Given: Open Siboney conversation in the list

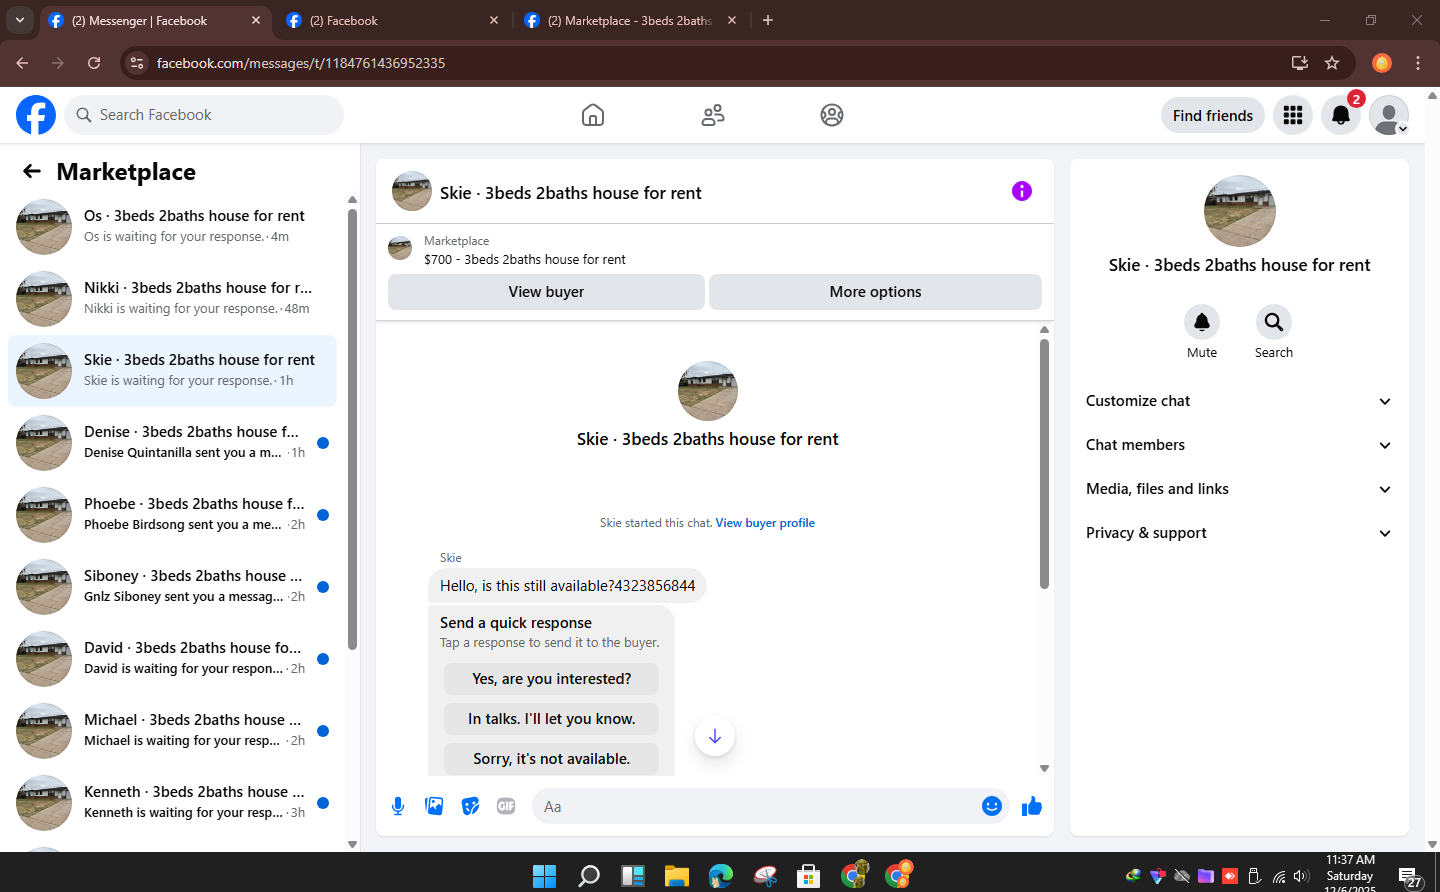Looking at the screenshot, I should (172, 586).
